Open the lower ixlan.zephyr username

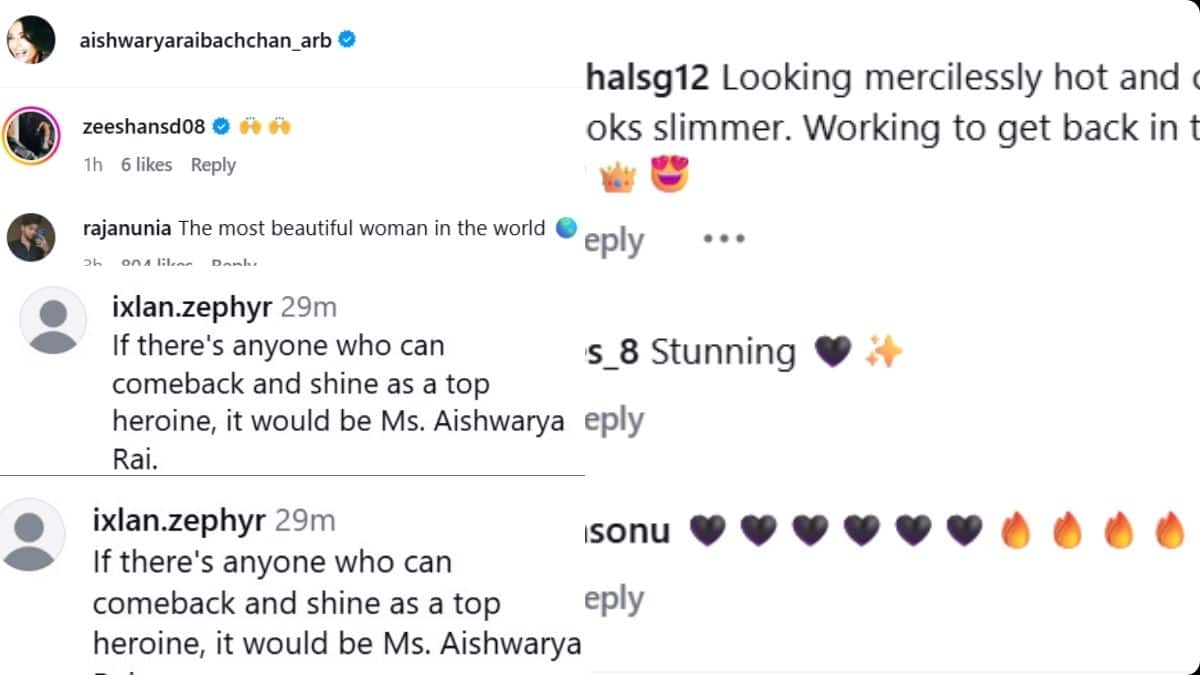click(179, 520)
